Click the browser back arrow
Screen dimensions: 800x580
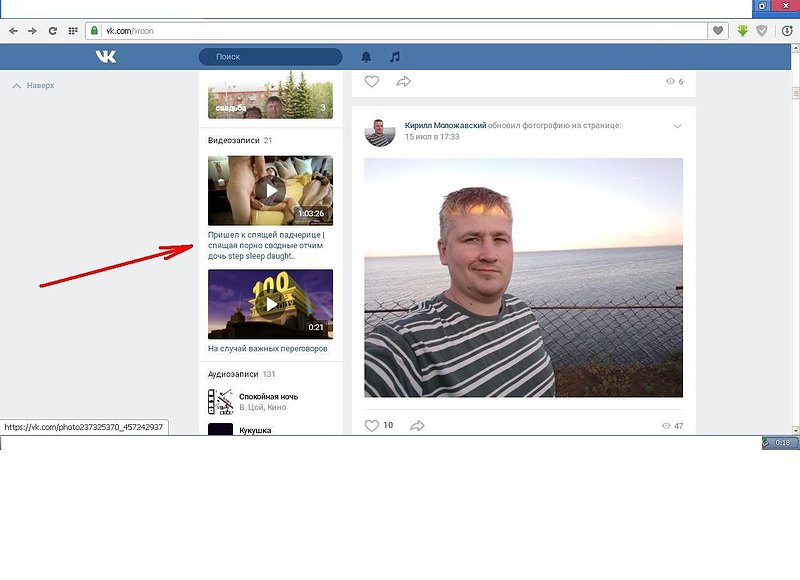tap(13, 31)
